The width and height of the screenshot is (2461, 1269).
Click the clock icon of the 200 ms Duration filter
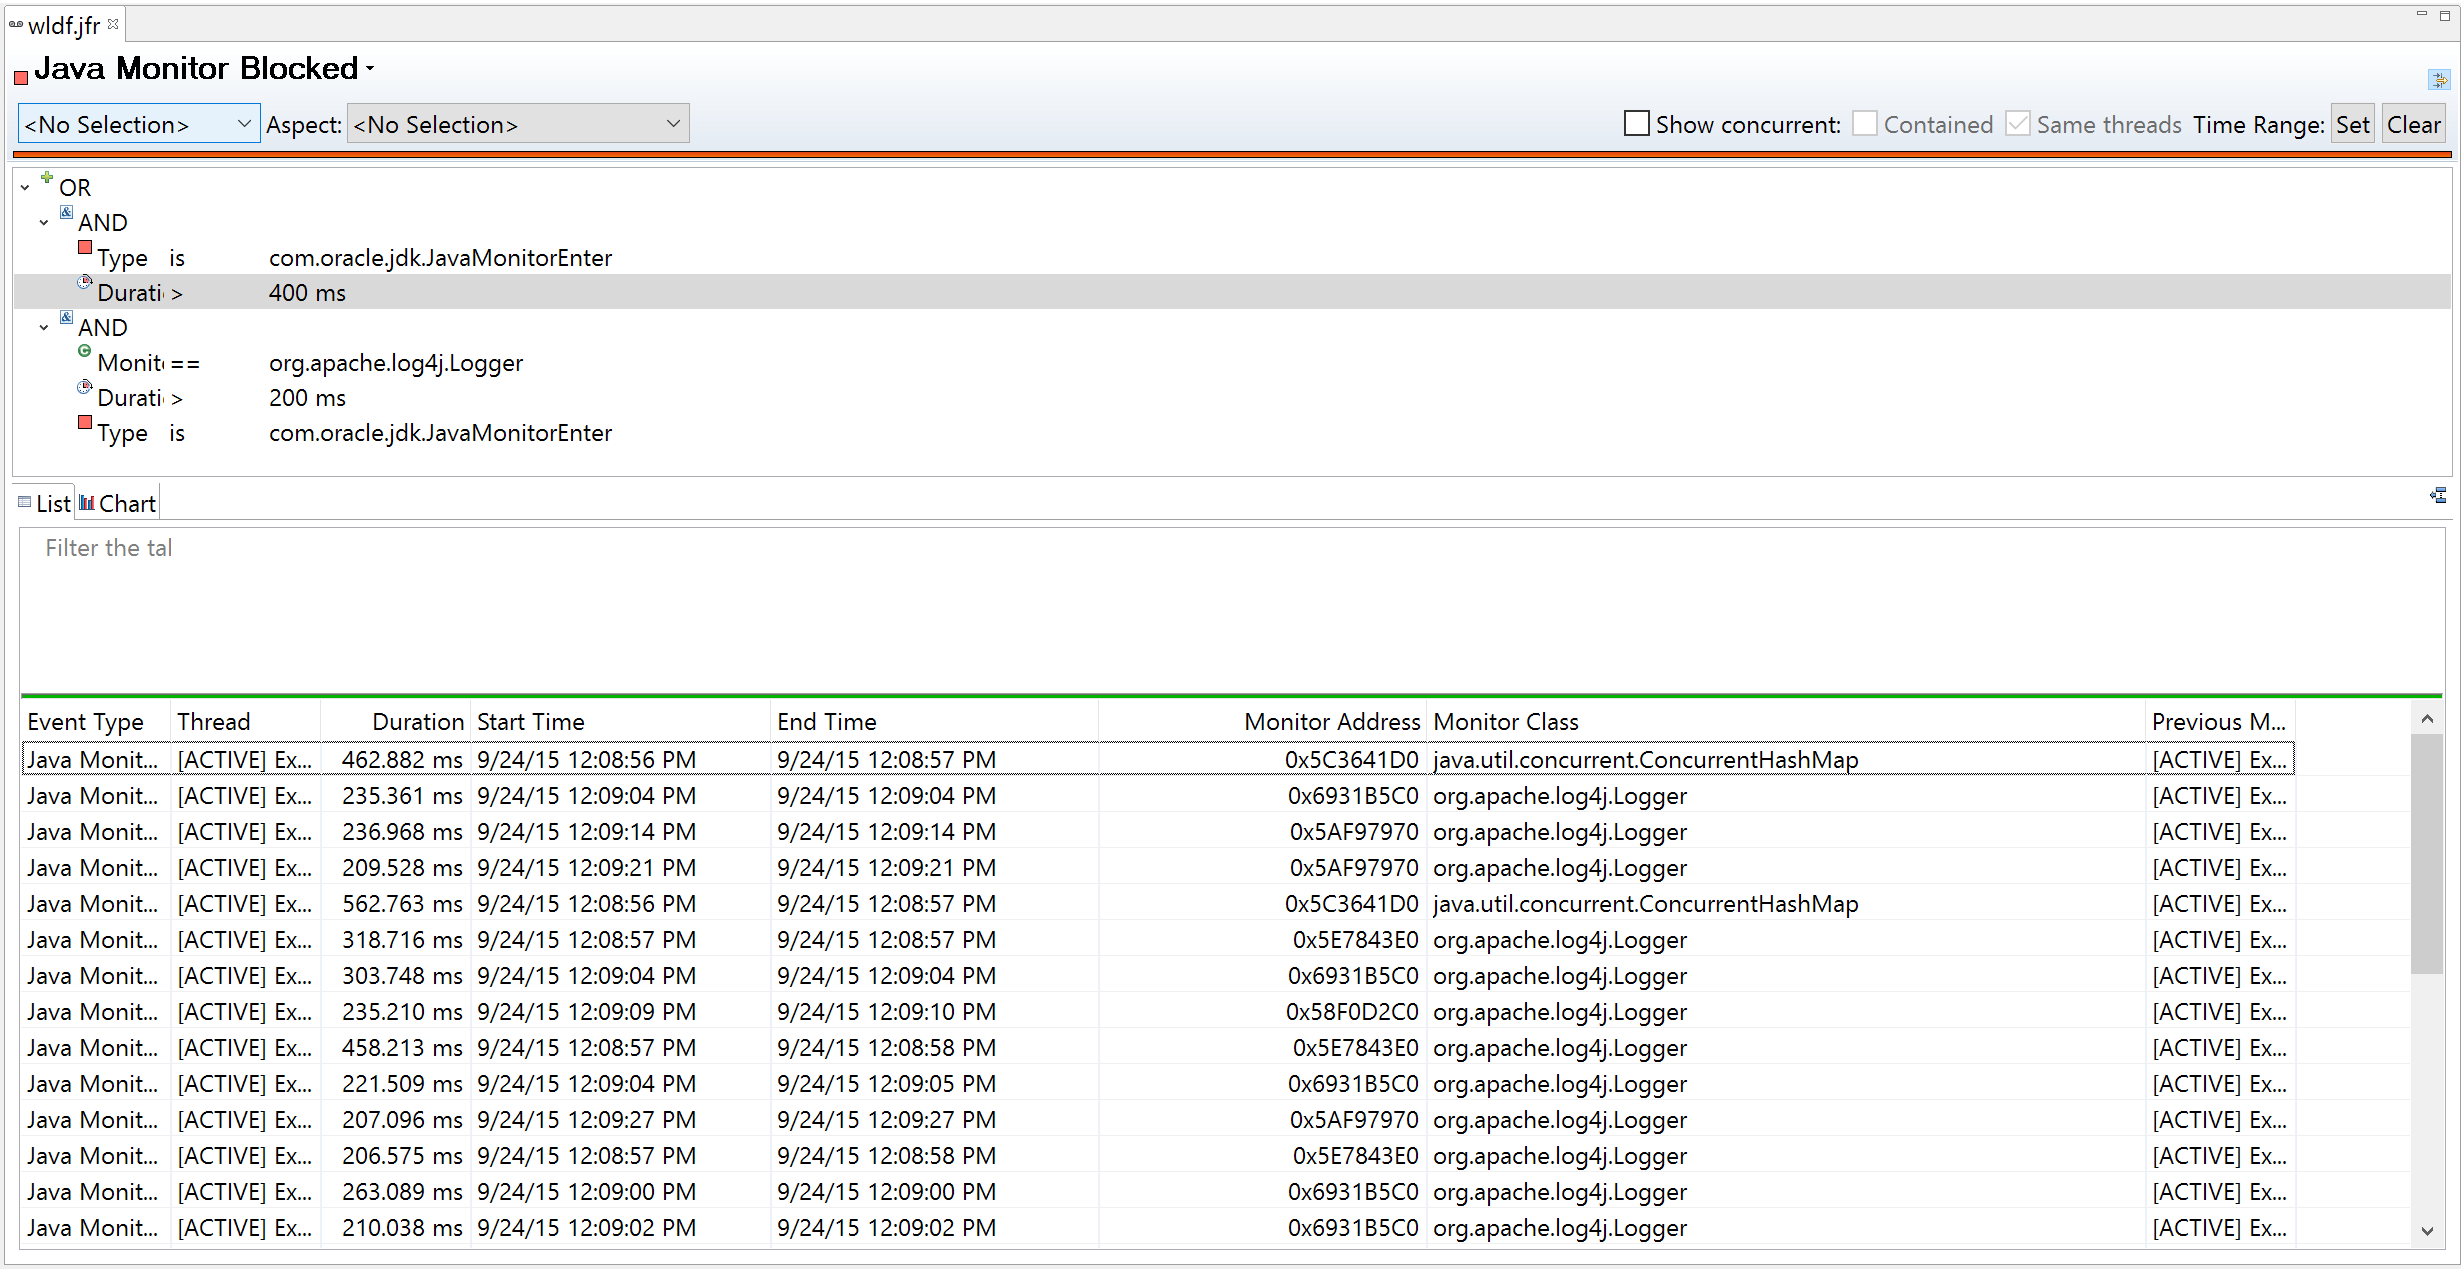tap(85, 388)
